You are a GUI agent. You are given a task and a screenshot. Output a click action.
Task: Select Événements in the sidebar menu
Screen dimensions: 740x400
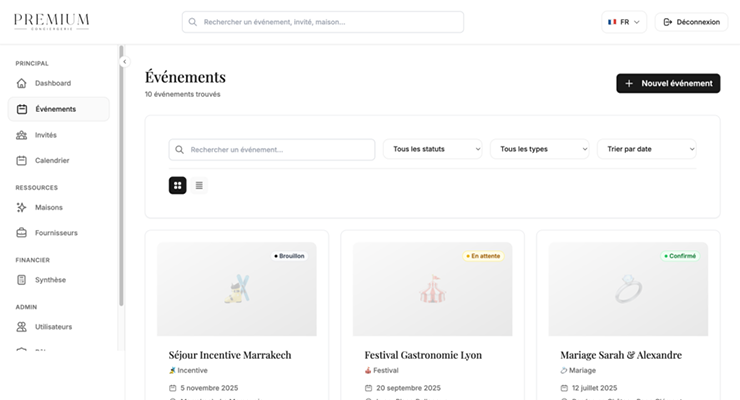[58, 109]
